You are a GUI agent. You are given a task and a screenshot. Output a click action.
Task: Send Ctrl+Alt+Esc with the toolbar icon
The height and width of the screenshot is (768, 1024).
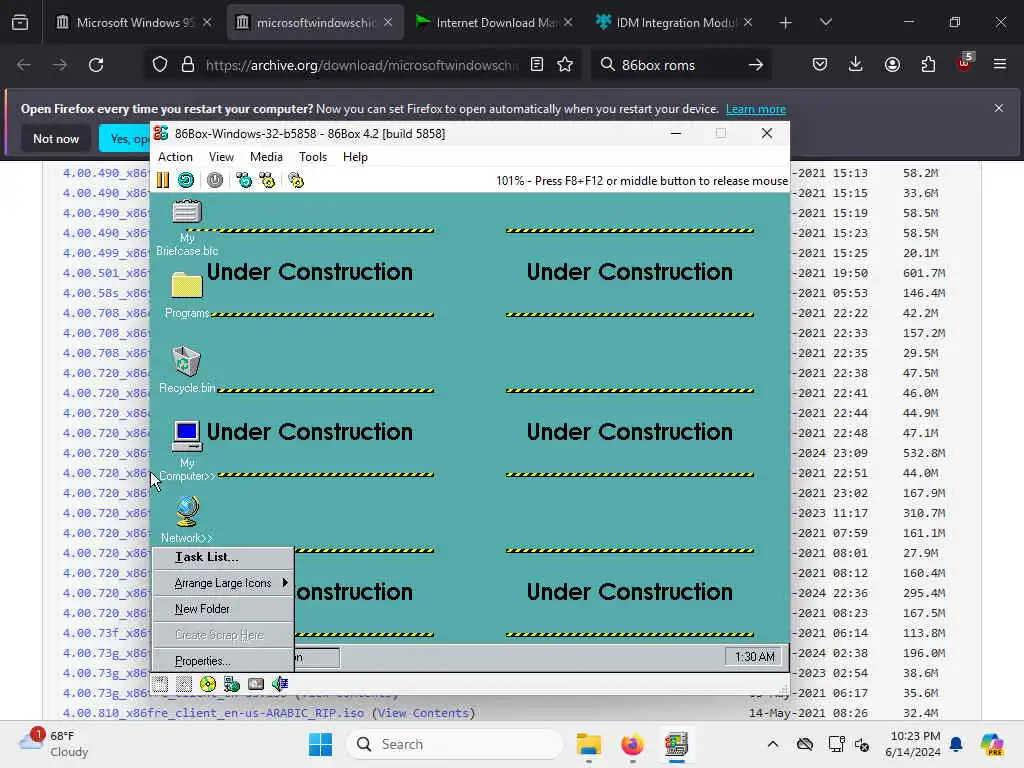tap(267, 180)
